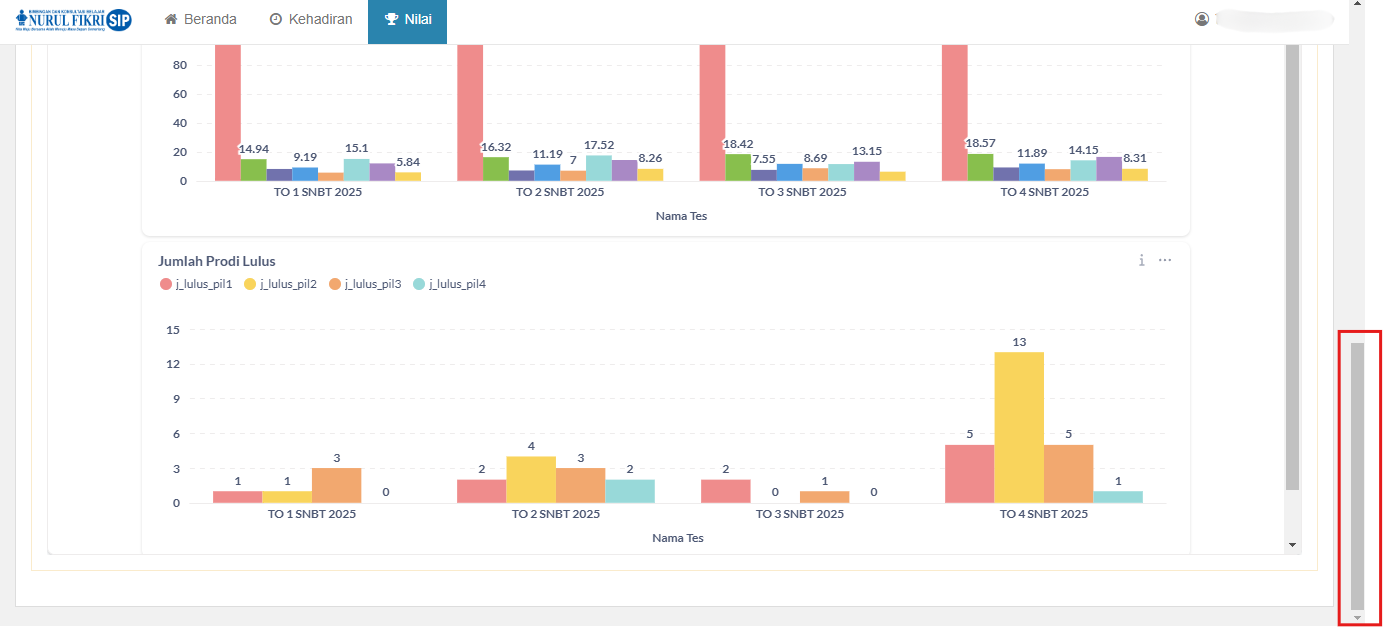Select the orange bar in TO 1 SNBT 2025
The image size is (1383, 627).
(336, 485)
